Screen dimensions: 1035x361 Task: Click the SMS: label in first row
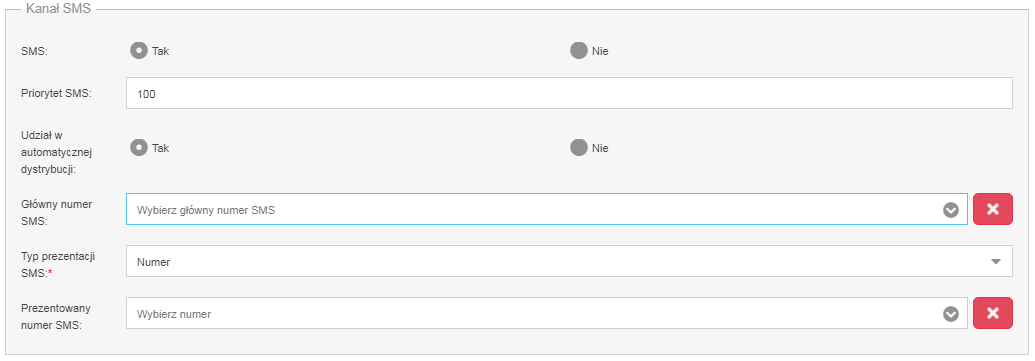(34, 51)
